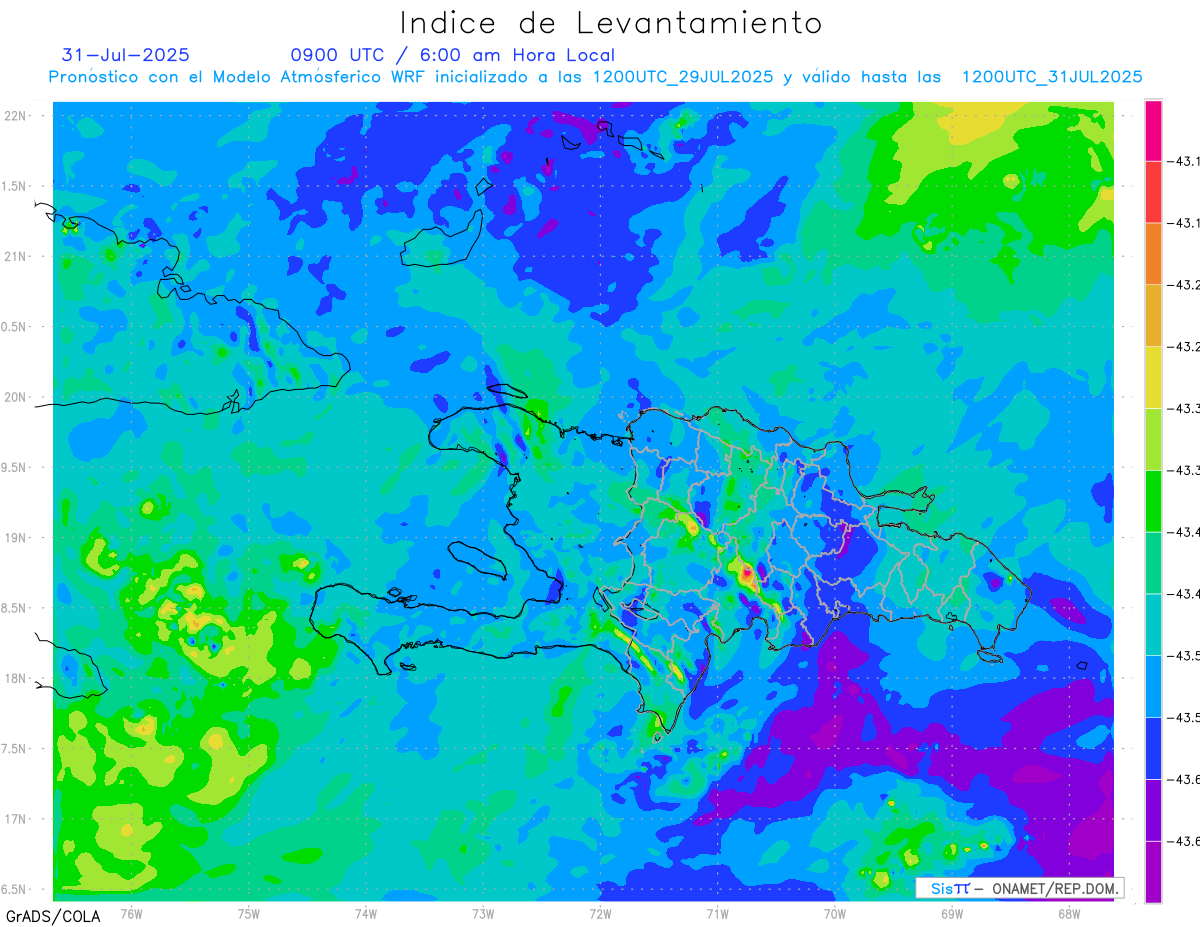The height and width of the screenshot is (927, 1200).
Task: Pick the bright yellow legend band
Action: (x=1153, y=377)
